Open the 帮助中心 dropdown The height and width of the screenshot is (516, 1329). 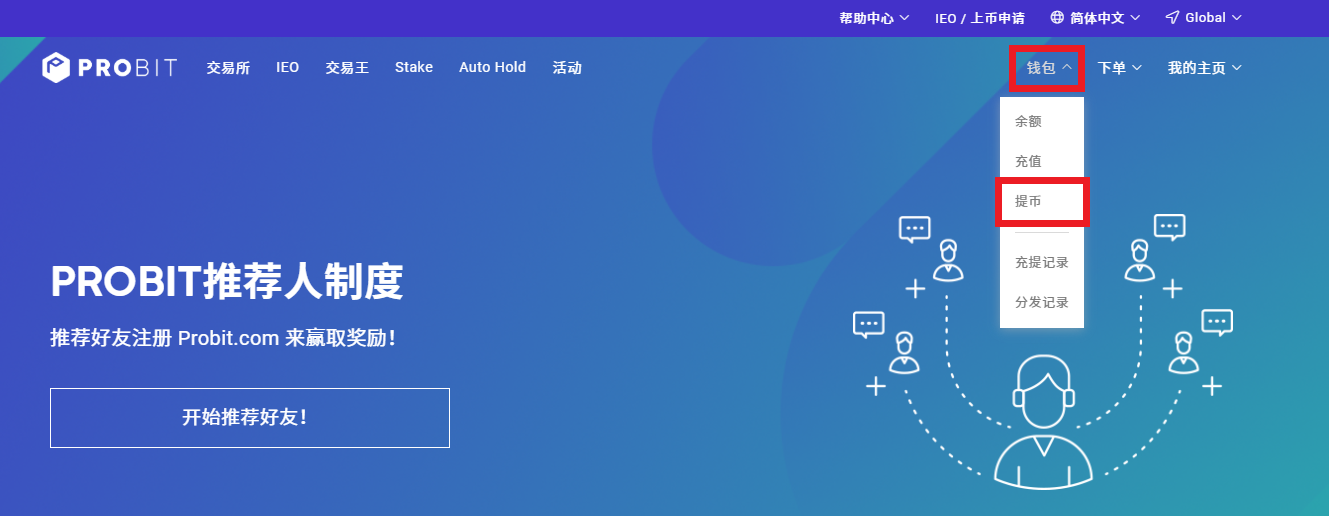[x=875, y=18]
